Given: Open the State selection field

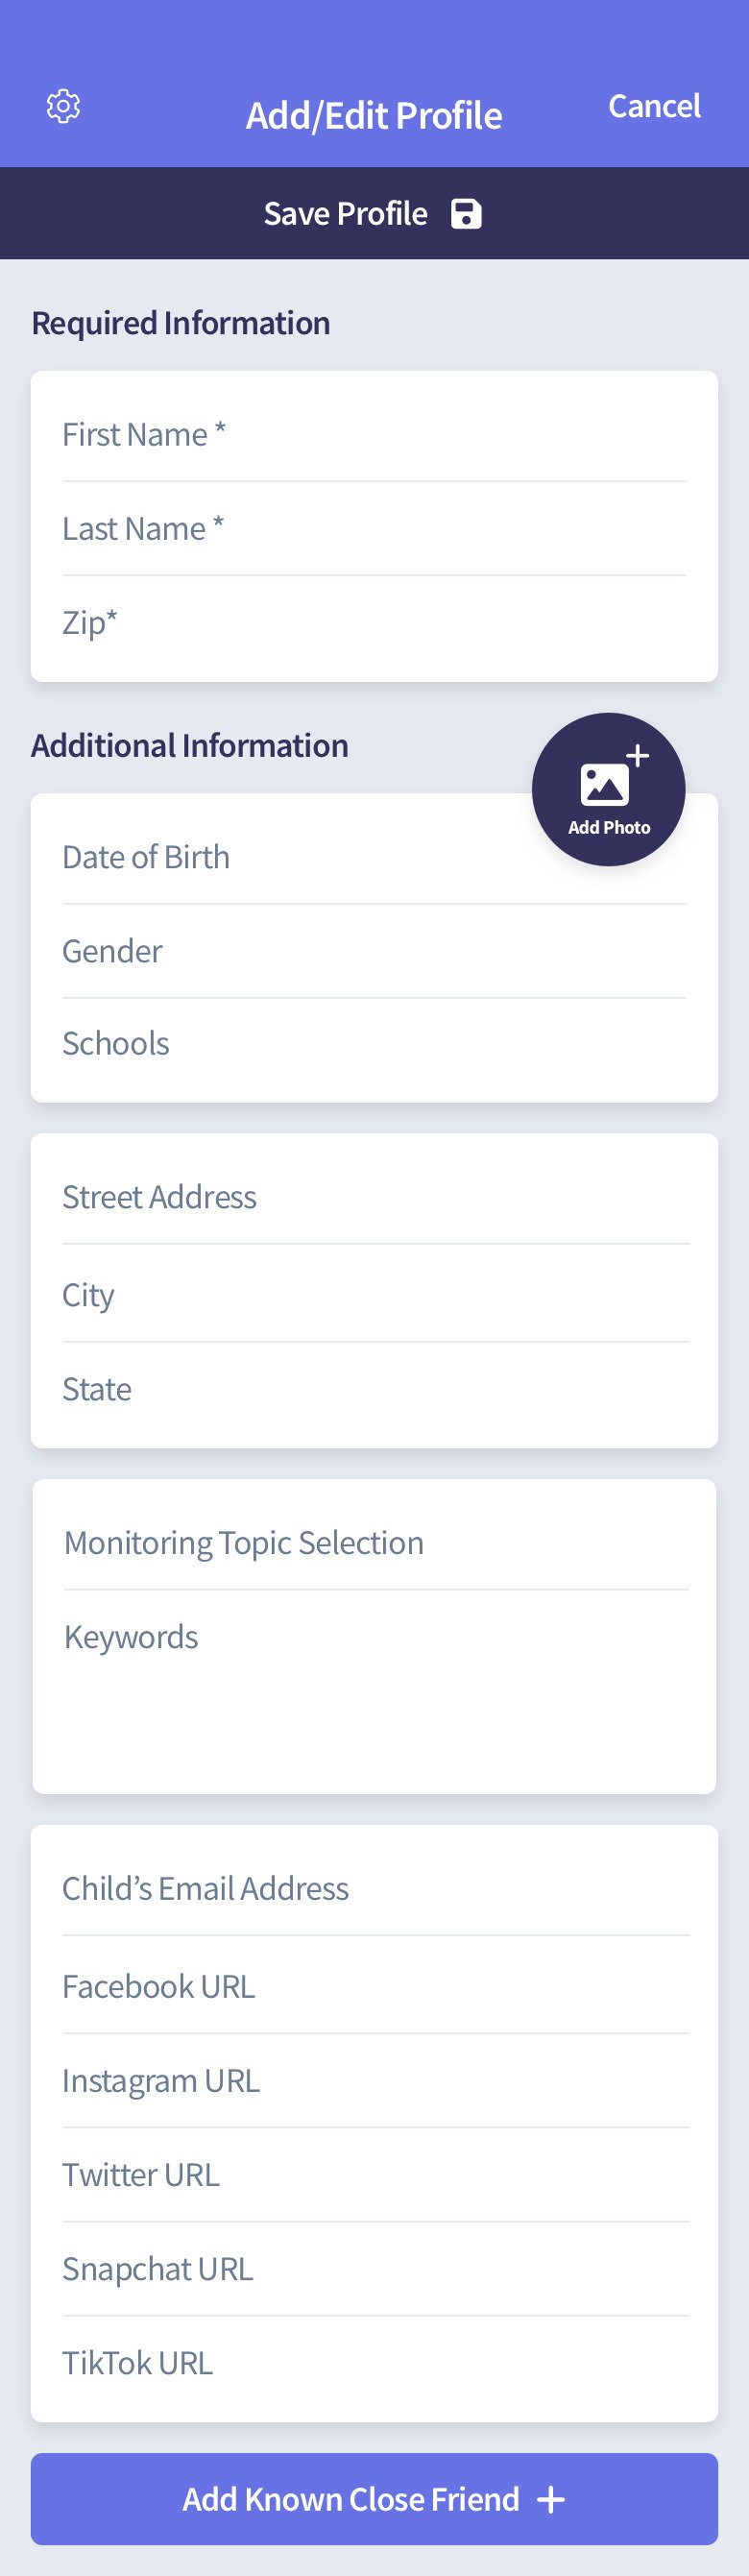Looking at the screenshot, I should click(x=374, y=1389).
